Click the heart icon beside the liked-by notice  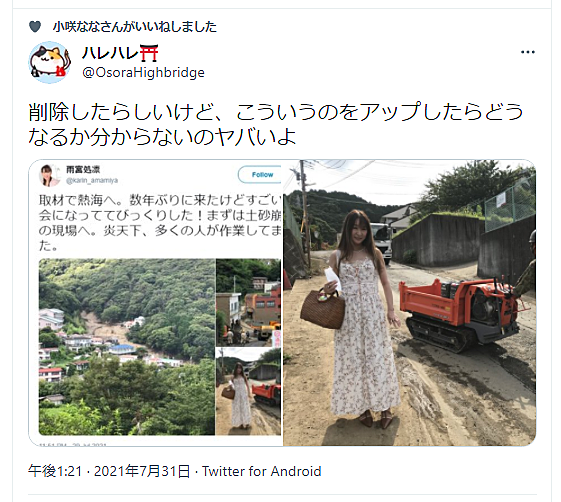[35, 27]
